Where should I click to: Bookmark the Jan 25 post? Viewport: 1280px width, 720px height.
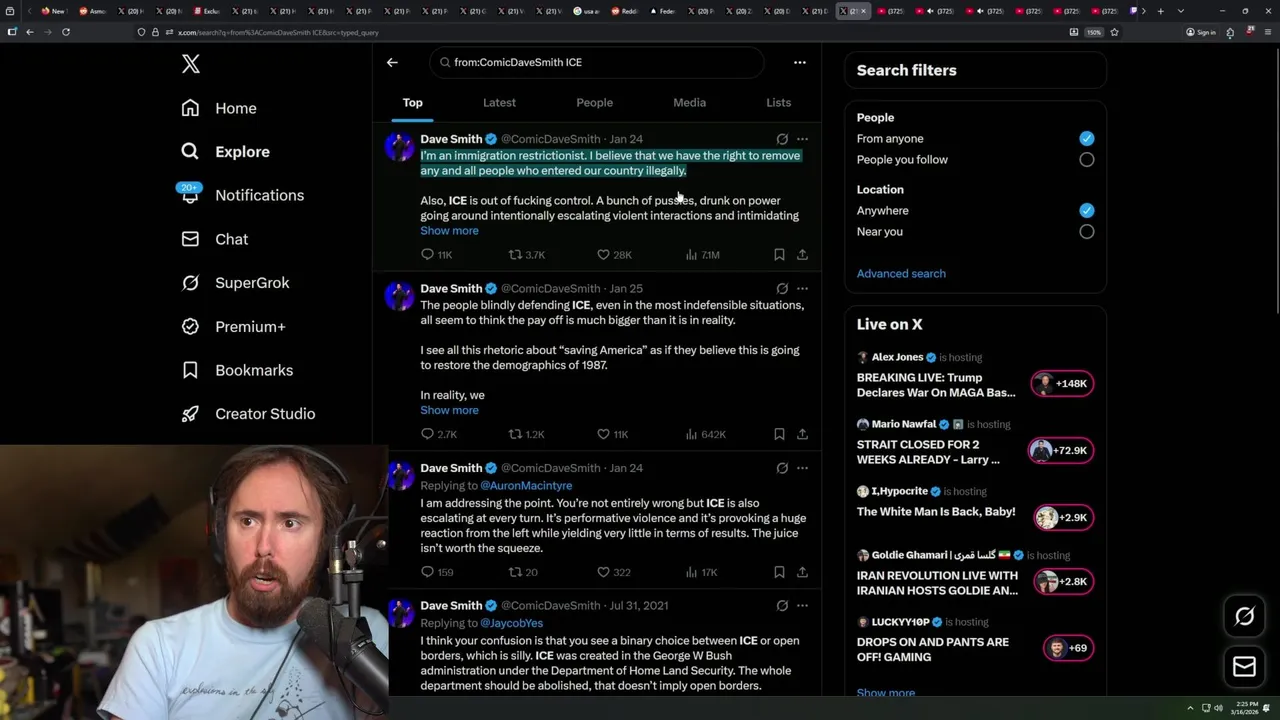click(779, 435)
